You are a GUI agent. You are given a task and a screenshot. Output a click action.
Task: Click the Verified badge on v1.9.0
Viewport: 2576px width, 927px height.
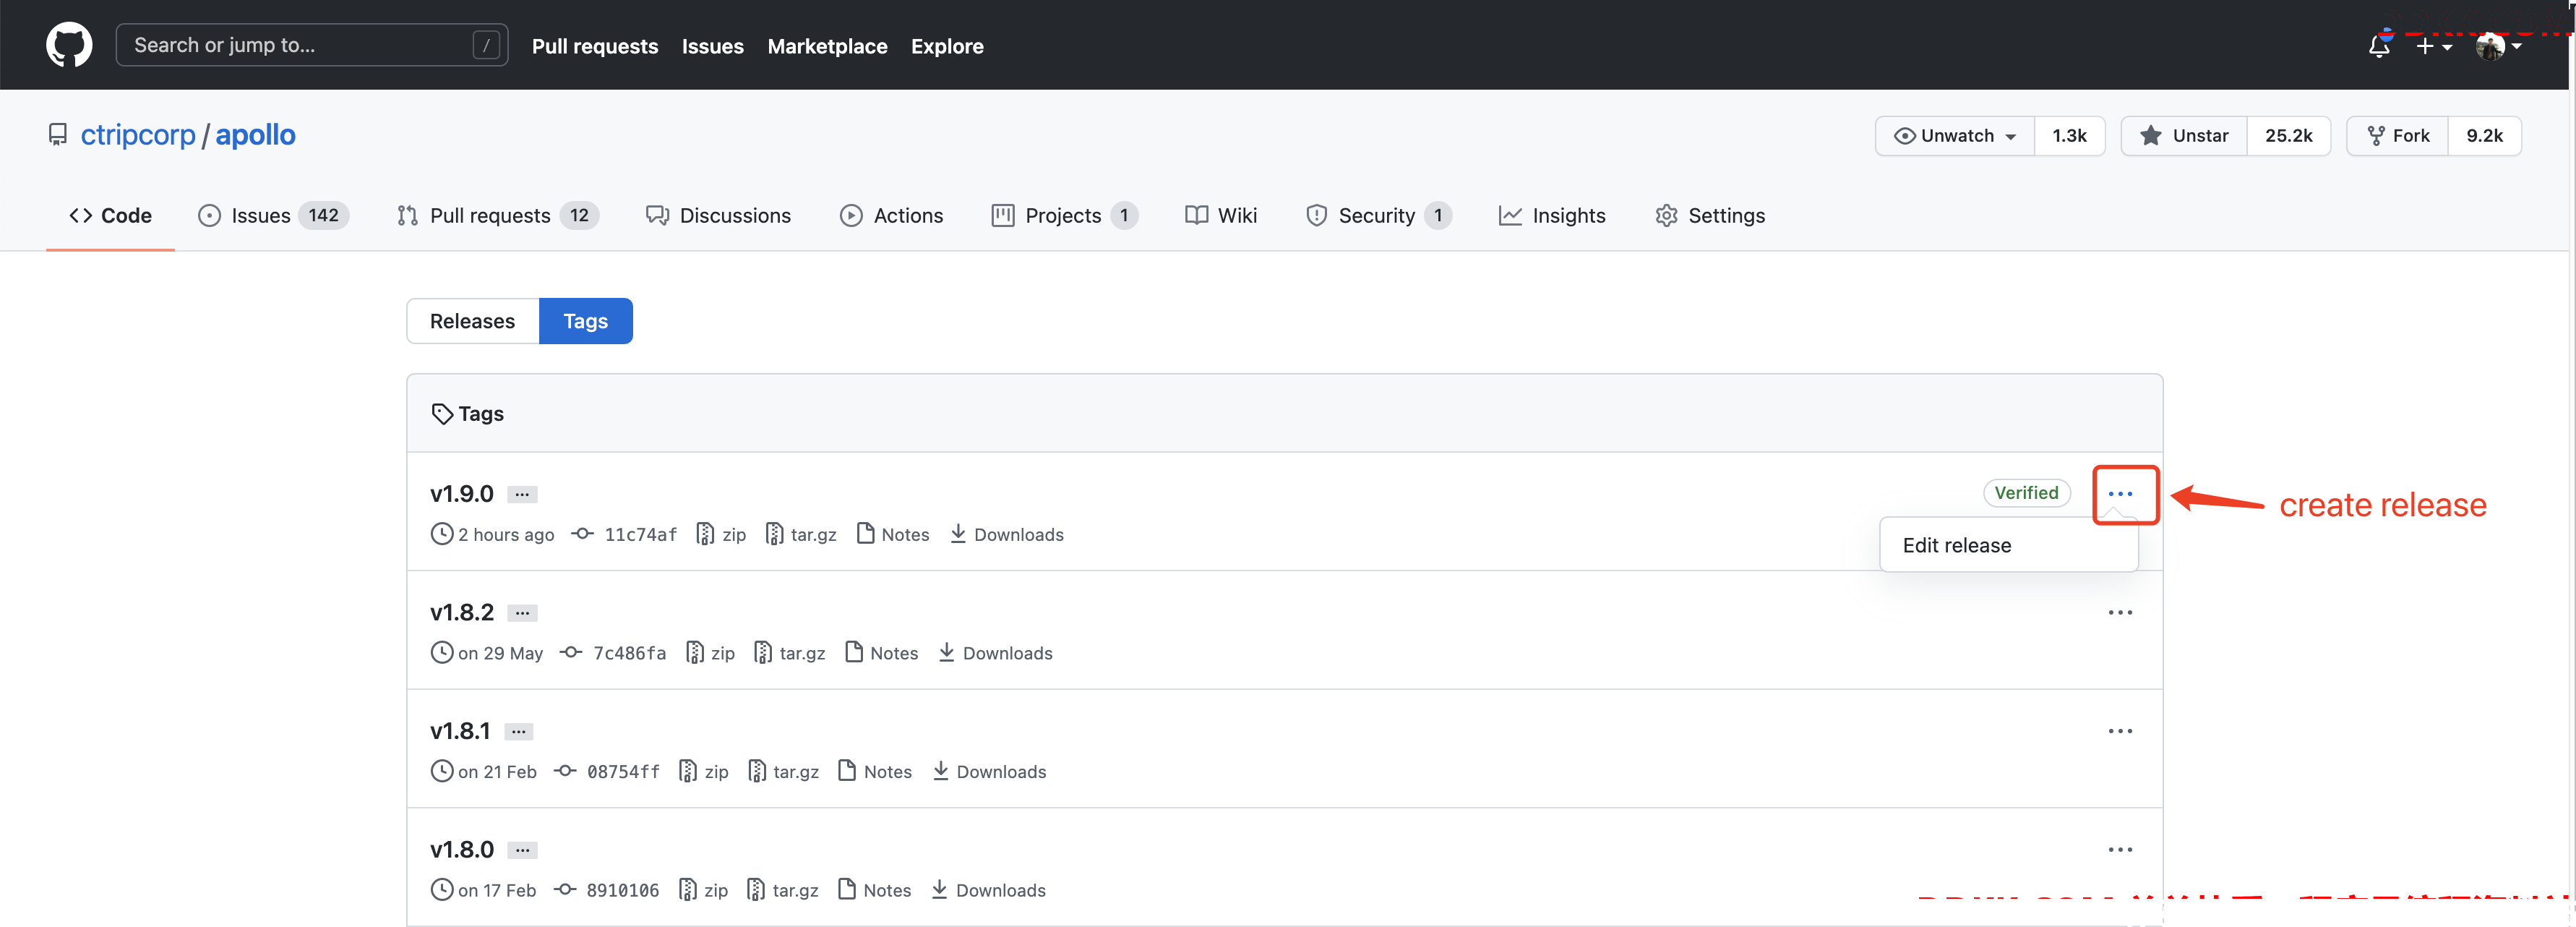point(2026,493)
